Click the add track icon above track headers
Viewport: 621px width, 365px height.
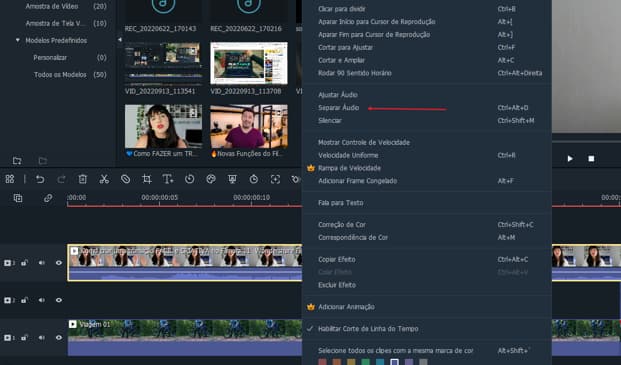(18, 198)
